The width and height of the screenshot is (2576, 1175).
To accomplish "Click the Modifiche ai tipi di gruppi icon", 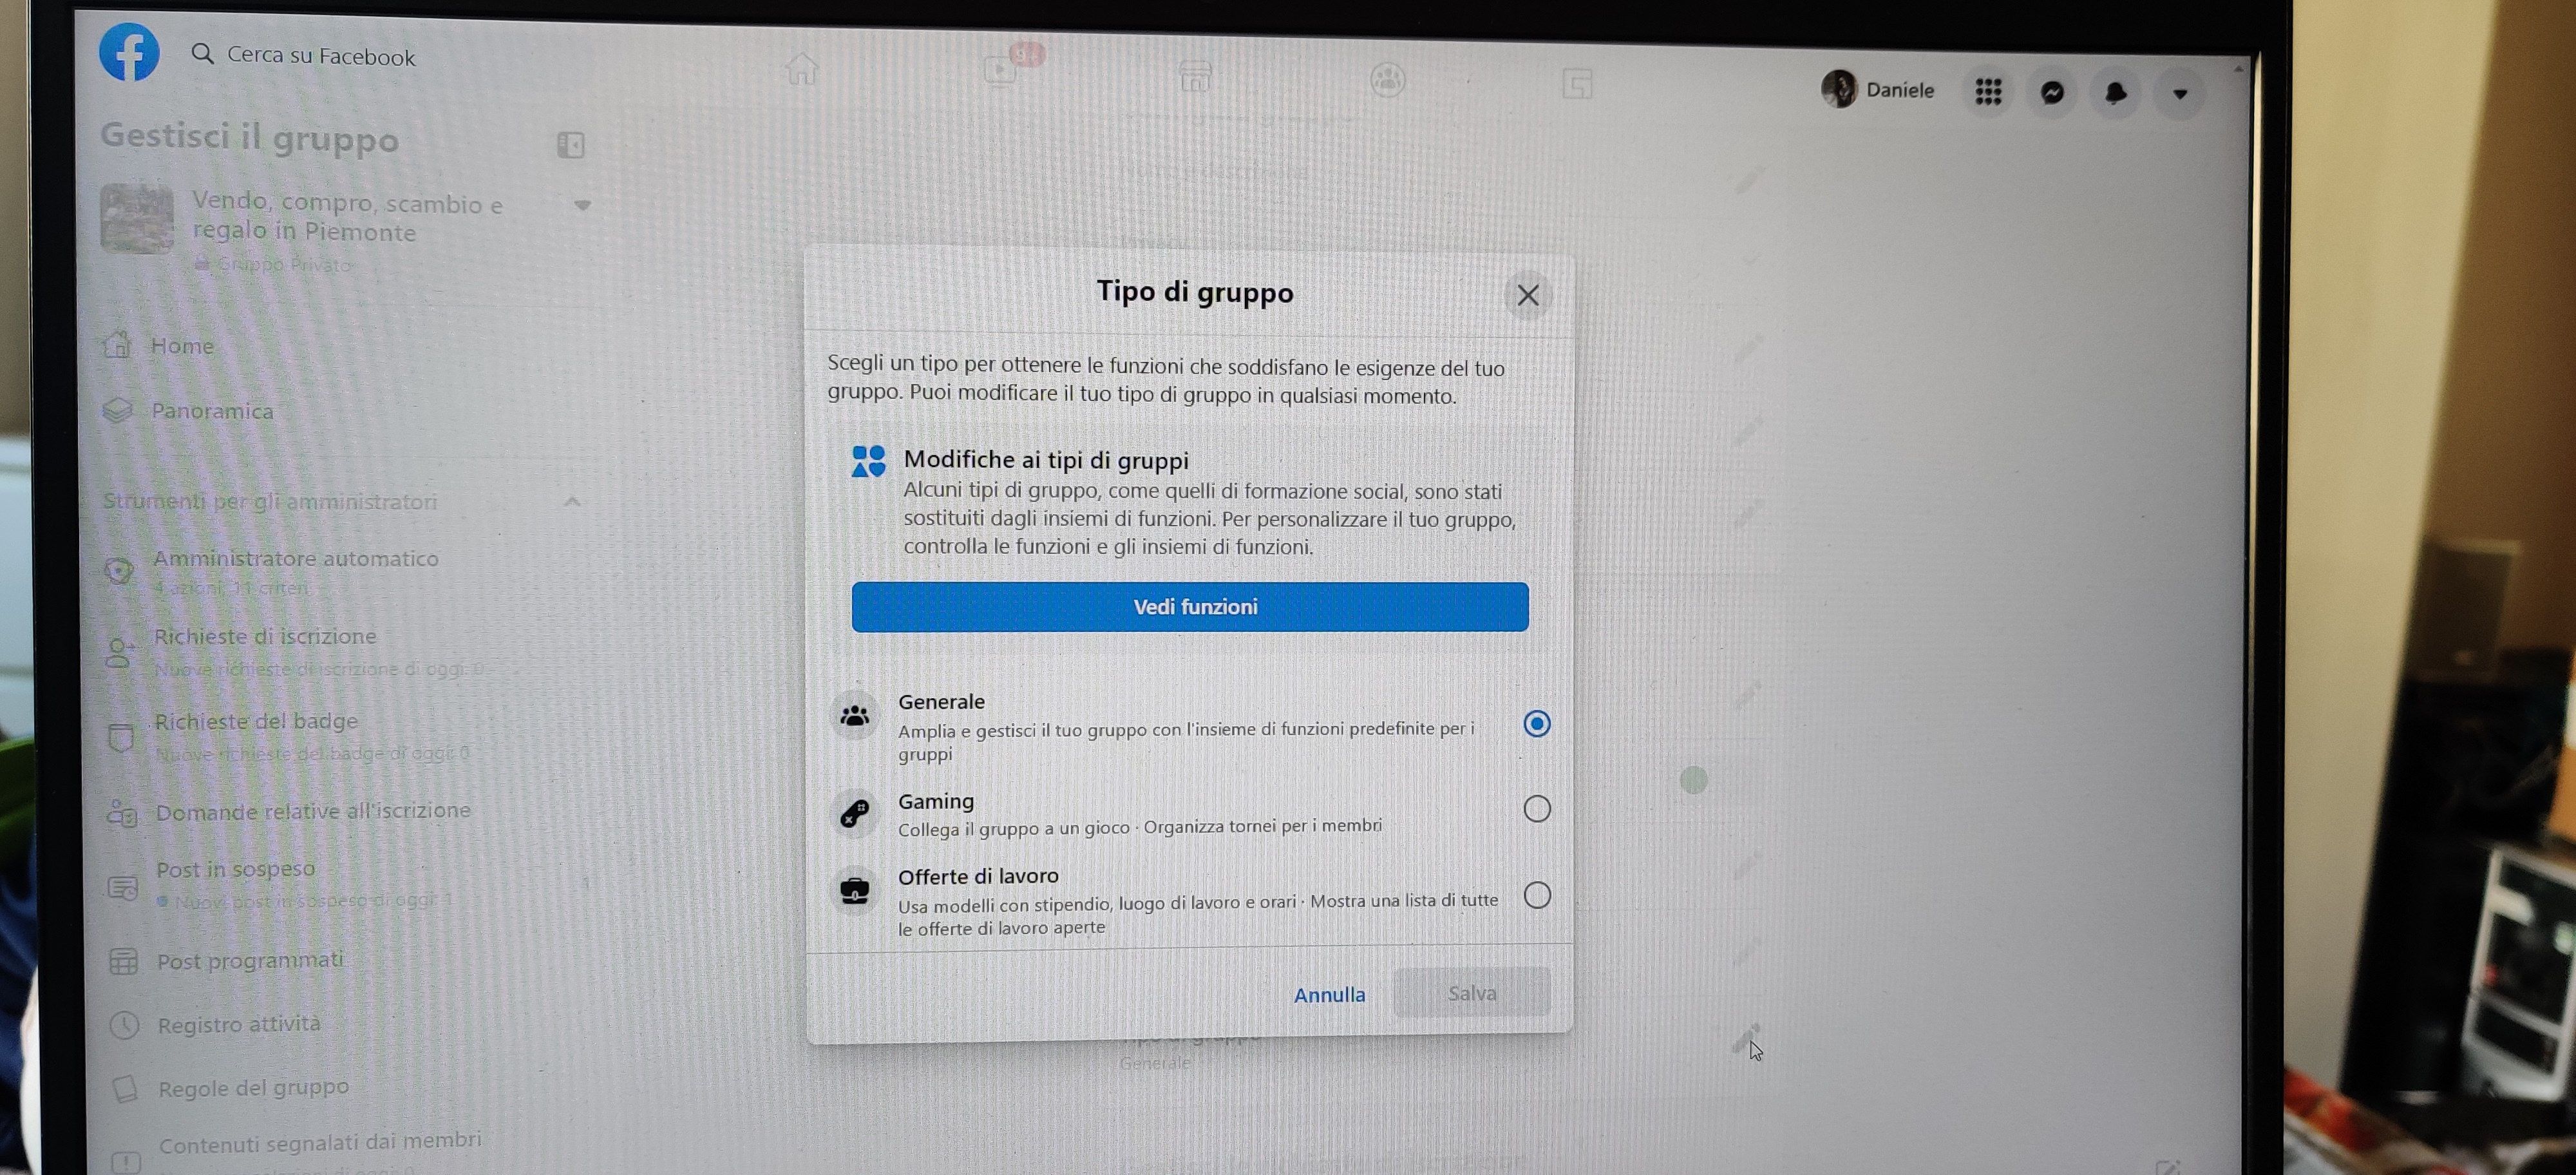I will click(x=868, y=462).
